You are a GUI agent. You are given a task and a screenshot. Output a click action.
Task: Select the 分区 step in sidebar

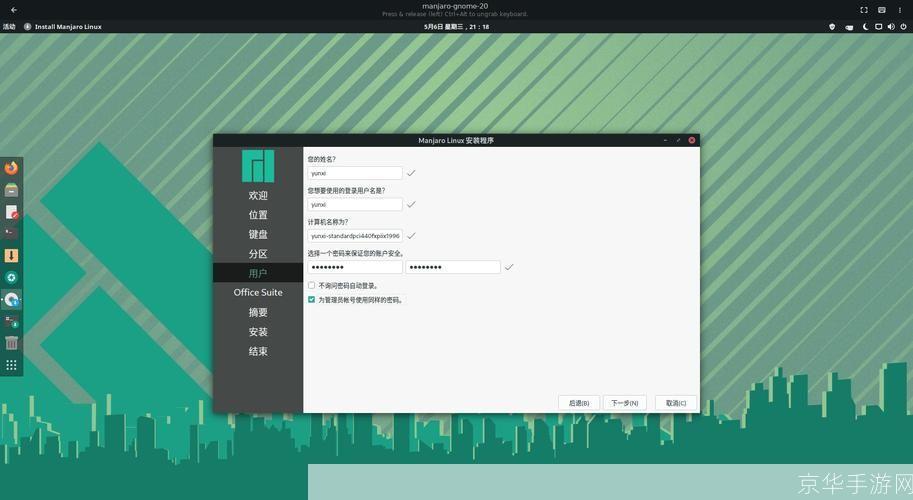tap(258, 254)
